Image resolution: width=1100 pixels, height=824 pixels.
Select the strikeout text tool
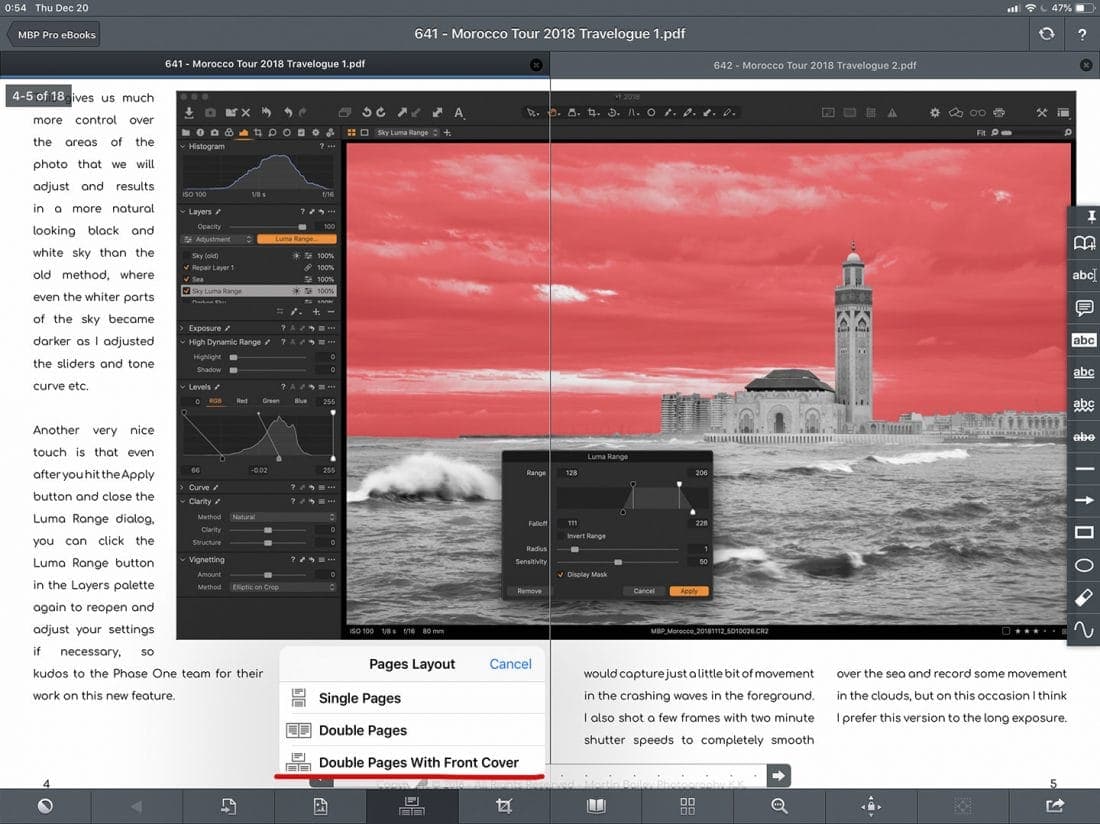click(1084, 436)
